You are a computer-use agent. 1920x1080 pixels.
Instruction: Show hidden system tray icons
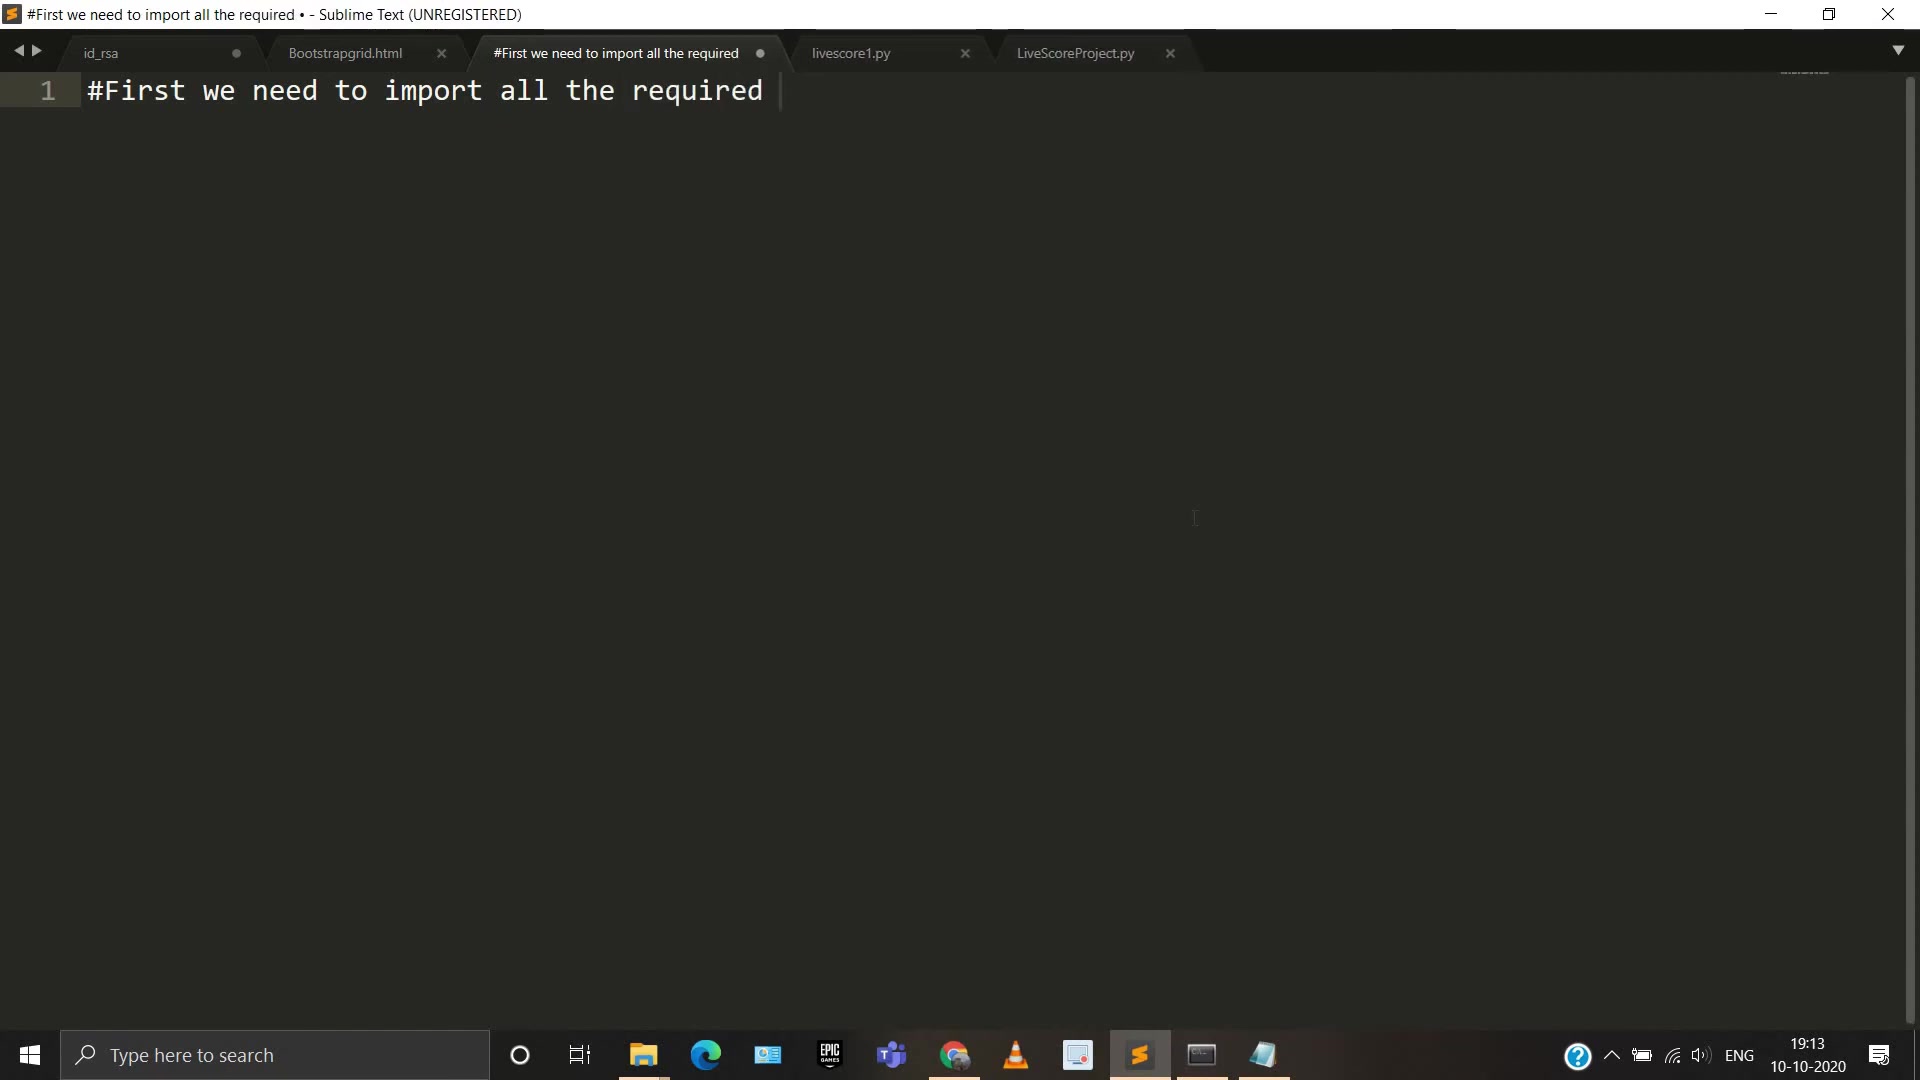pyautogui.click(x=1611, y=1055)
